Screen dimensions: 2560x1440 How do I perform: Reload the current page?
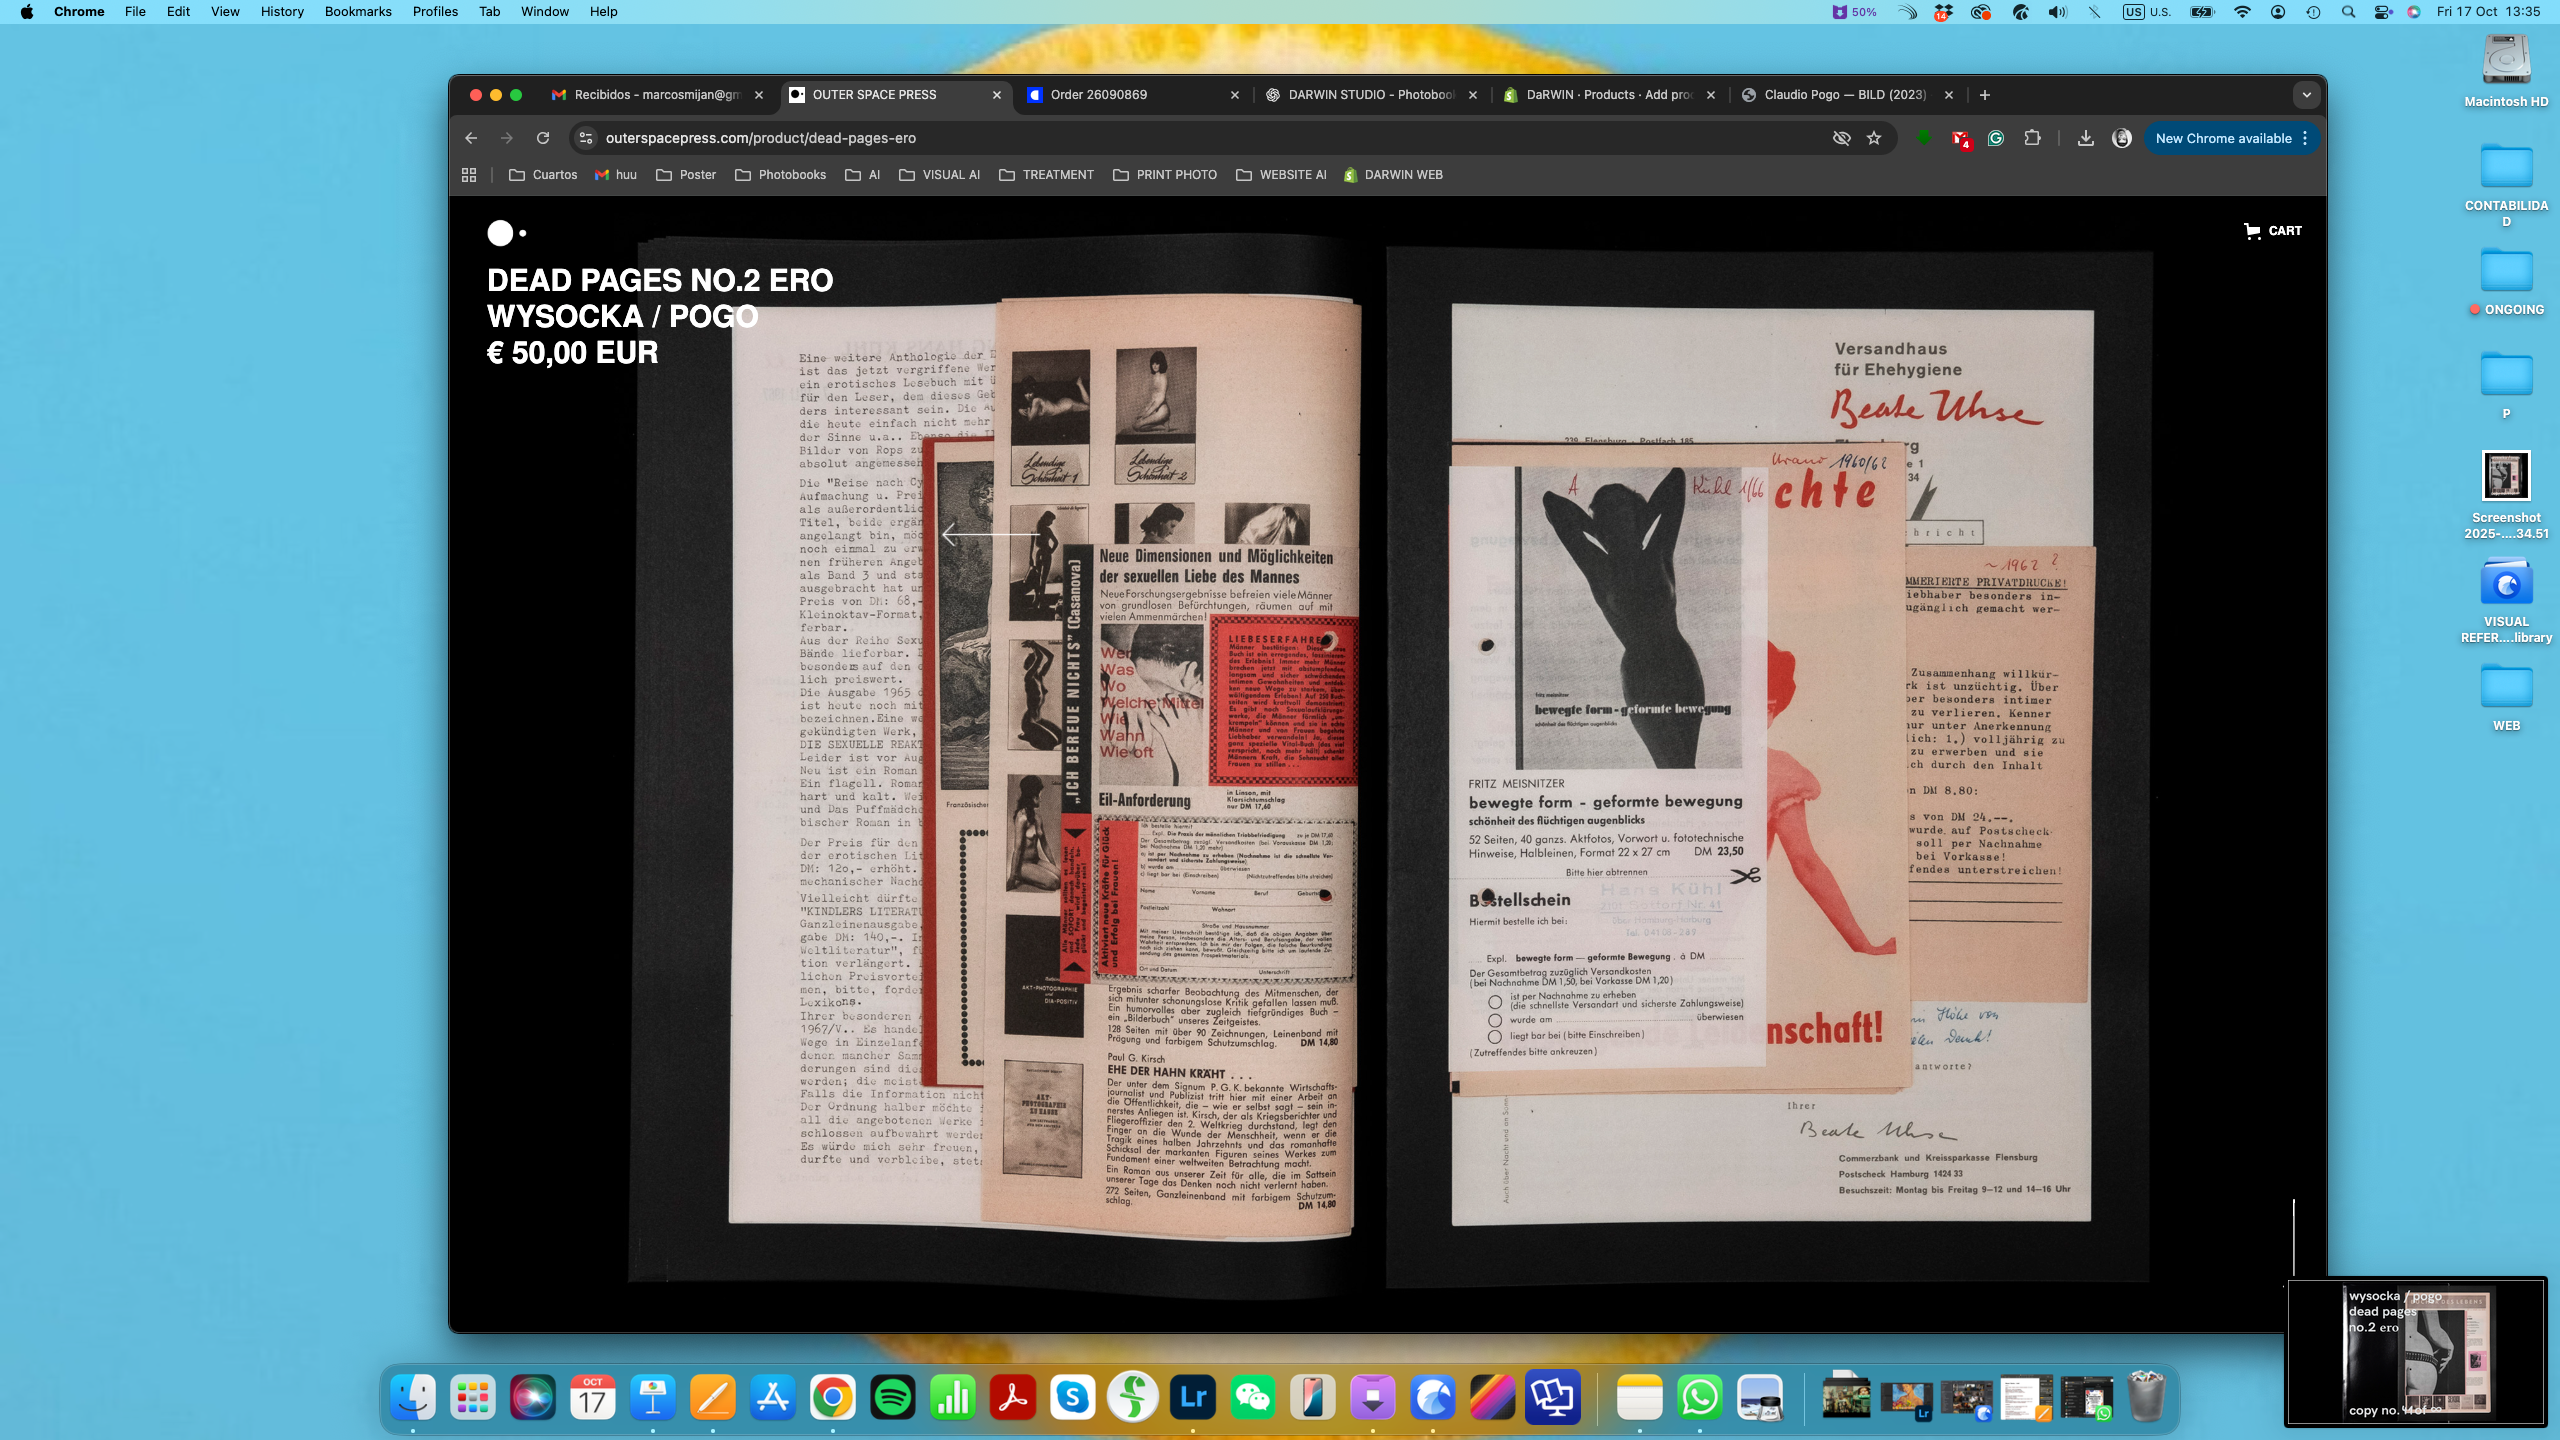click(x=543, y=138)
